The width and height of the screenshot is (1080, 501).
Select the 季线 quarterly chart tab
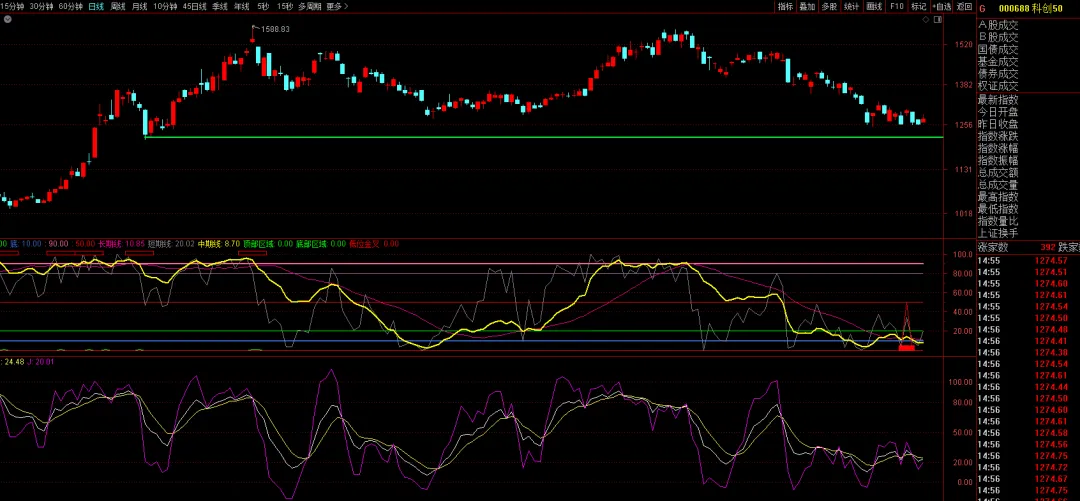pos(220,6)
